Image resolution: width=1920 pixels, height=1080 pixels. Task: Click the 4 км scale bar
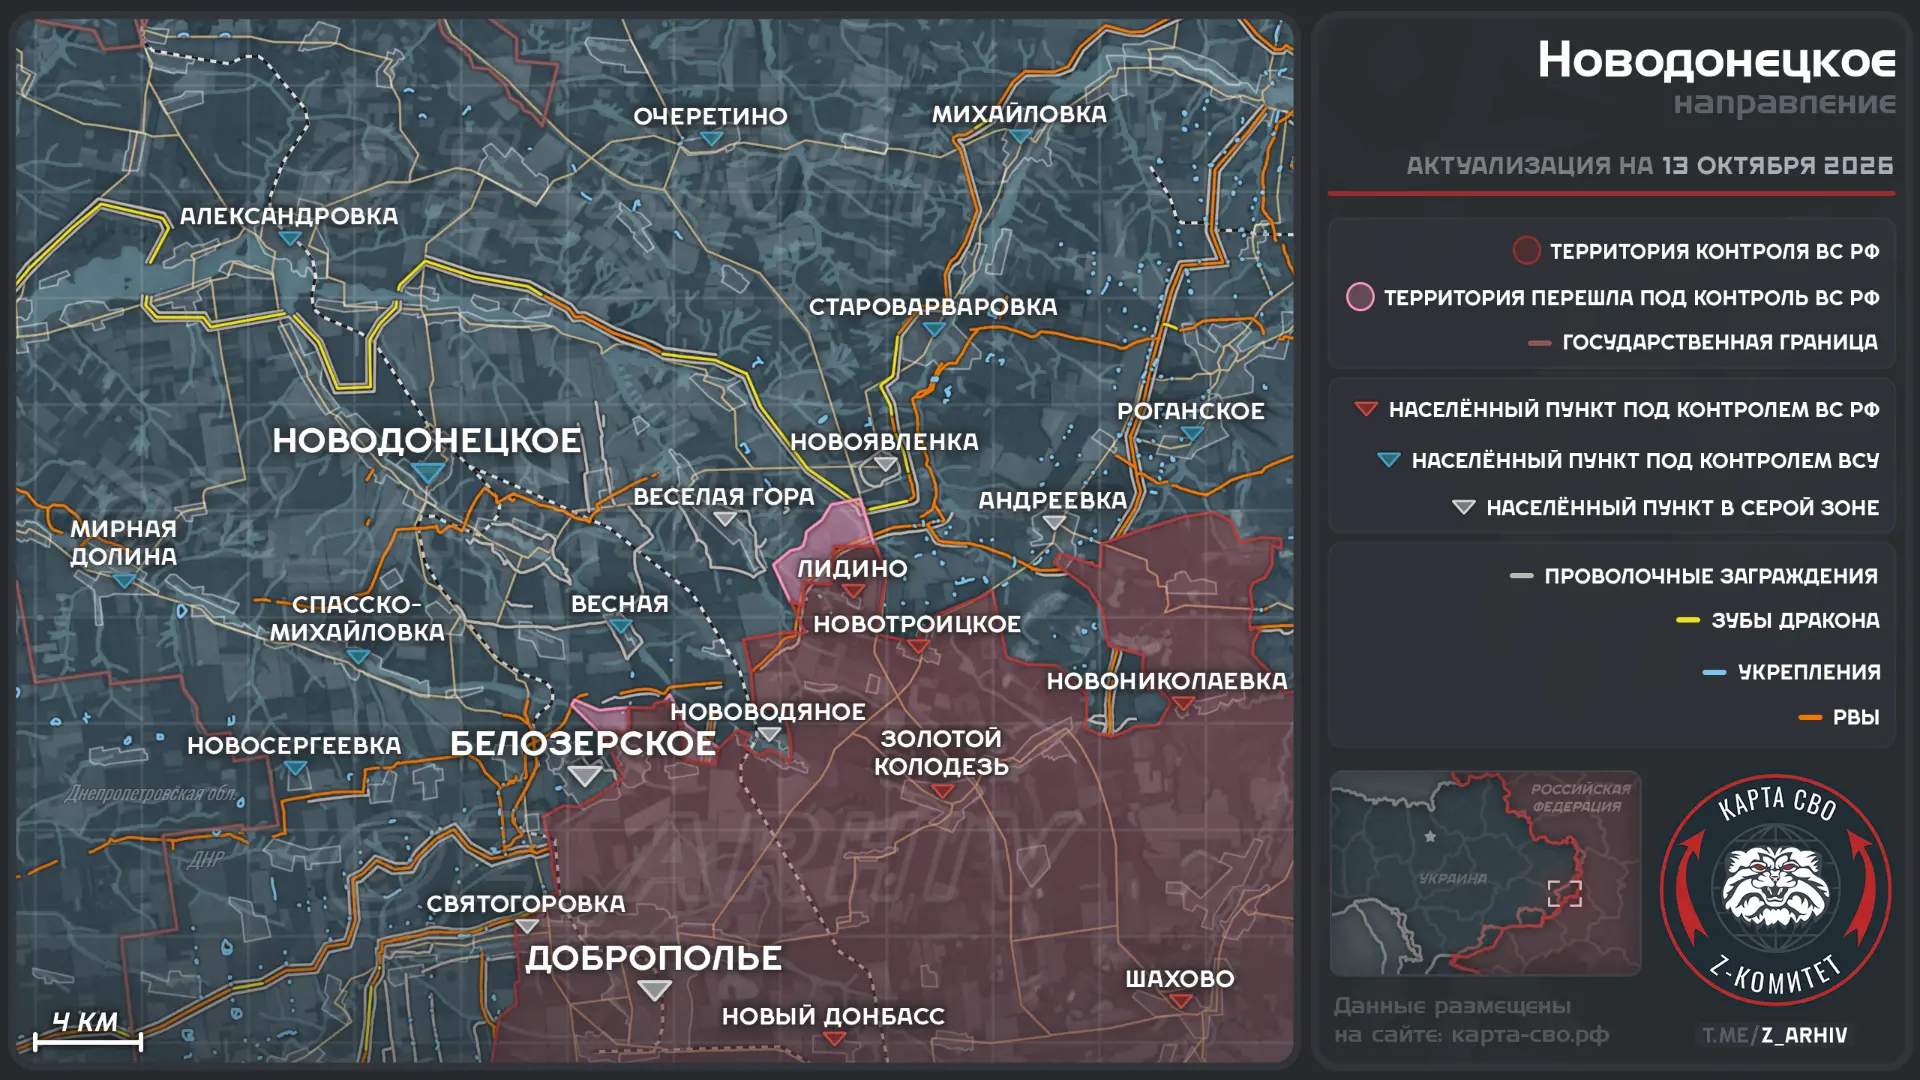click(x=88, y=1042)
